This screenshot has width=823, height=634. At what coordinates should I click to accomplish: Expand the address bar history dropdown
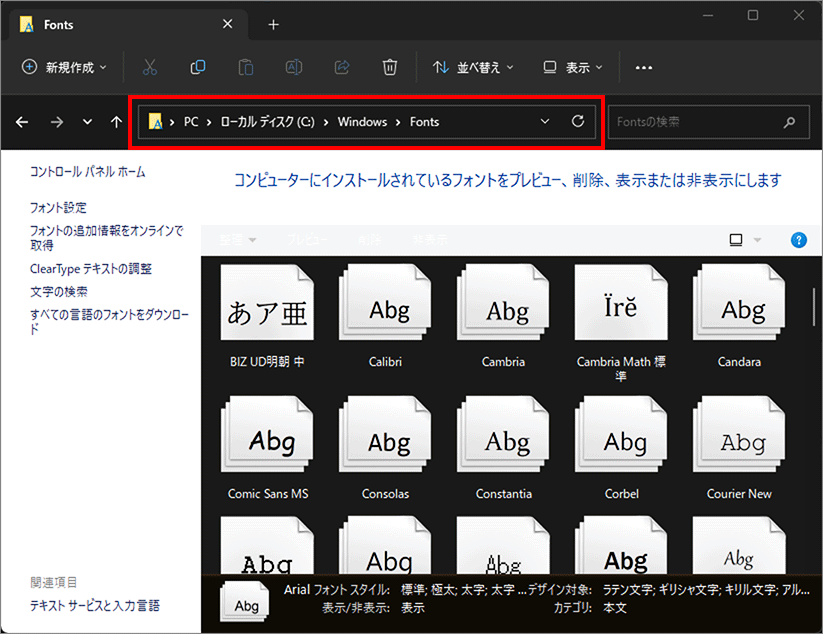tap(545, 121)
